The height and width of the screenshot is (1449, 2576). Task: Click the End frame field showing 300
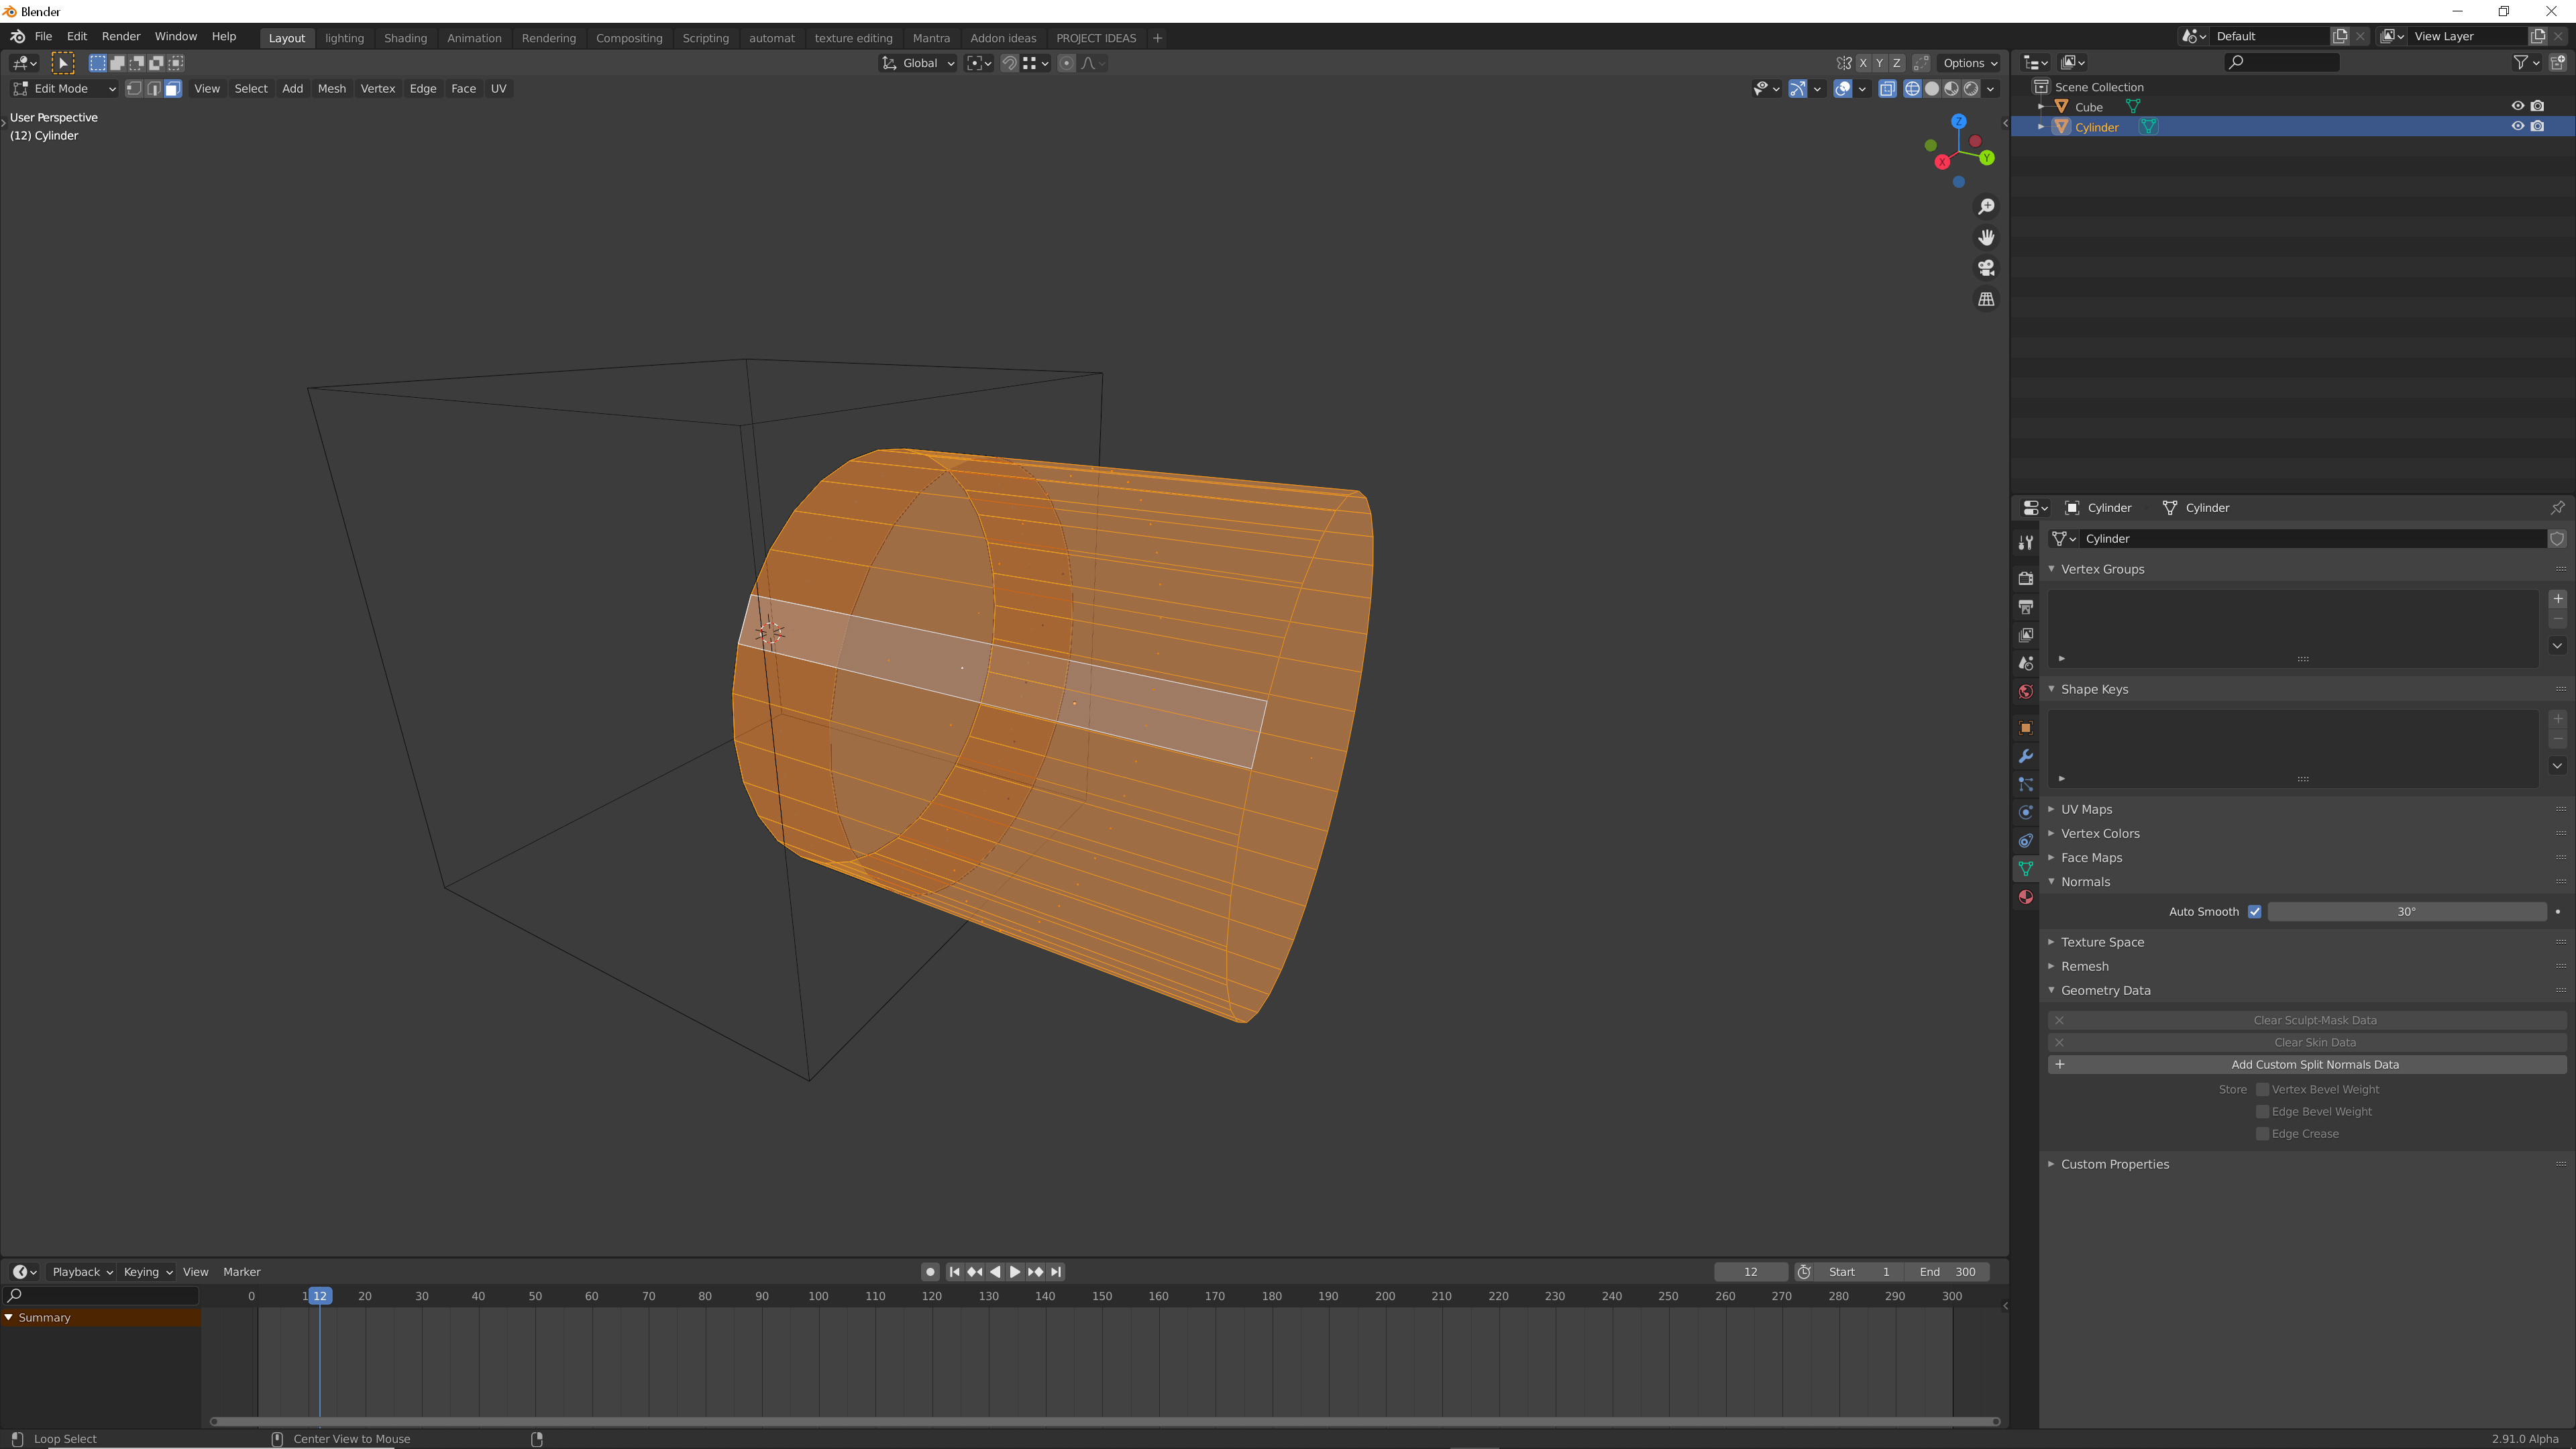point(1946,1272)
